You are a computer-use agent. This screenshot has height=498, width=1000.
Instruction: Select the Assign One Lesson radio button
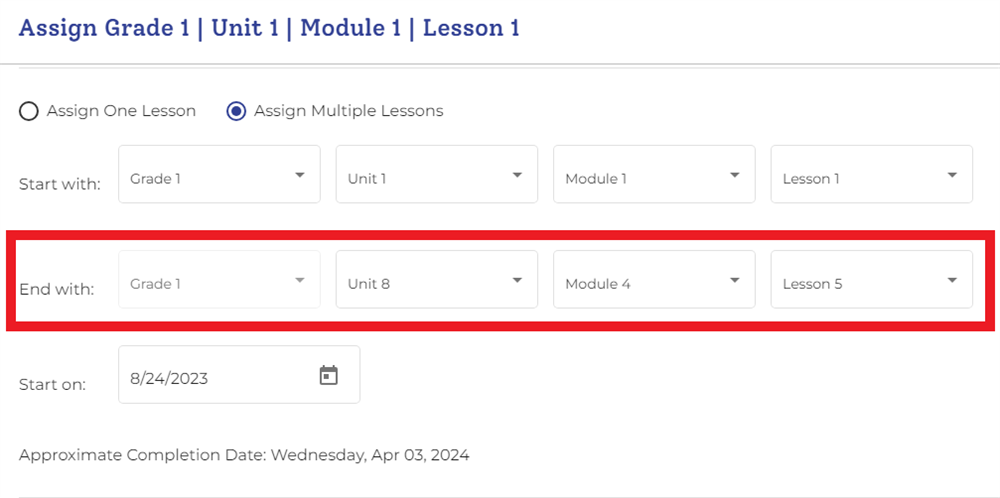[x=29, y=111]
